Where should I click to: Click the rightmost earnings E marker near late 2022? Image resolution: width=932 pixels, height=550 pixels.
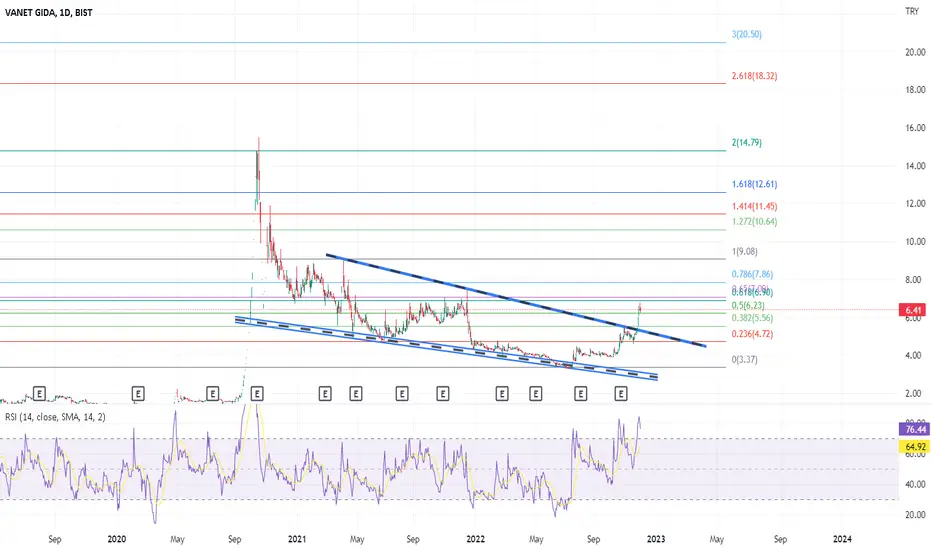point(621,393)
